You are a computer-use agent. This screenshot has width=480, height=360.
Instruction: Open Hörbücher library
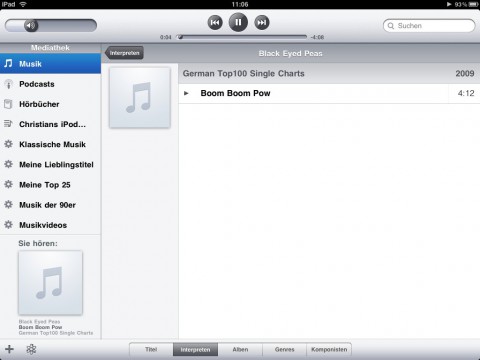click(50, 104)
